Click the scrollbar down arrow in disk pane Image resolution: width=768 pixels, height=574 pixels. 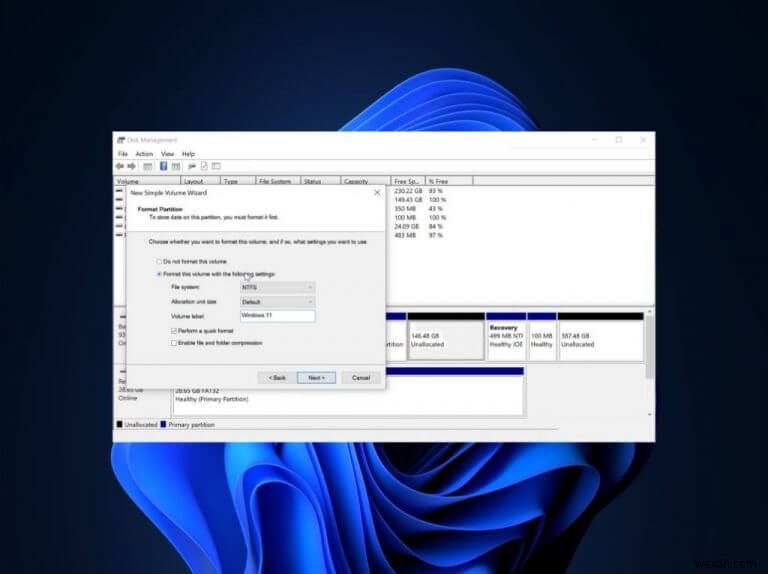(650, 415)
